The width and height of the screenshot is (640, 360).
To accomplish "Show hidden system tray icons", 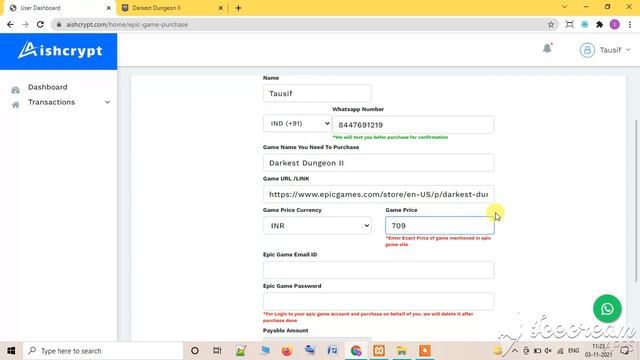I will pos(515,351).
